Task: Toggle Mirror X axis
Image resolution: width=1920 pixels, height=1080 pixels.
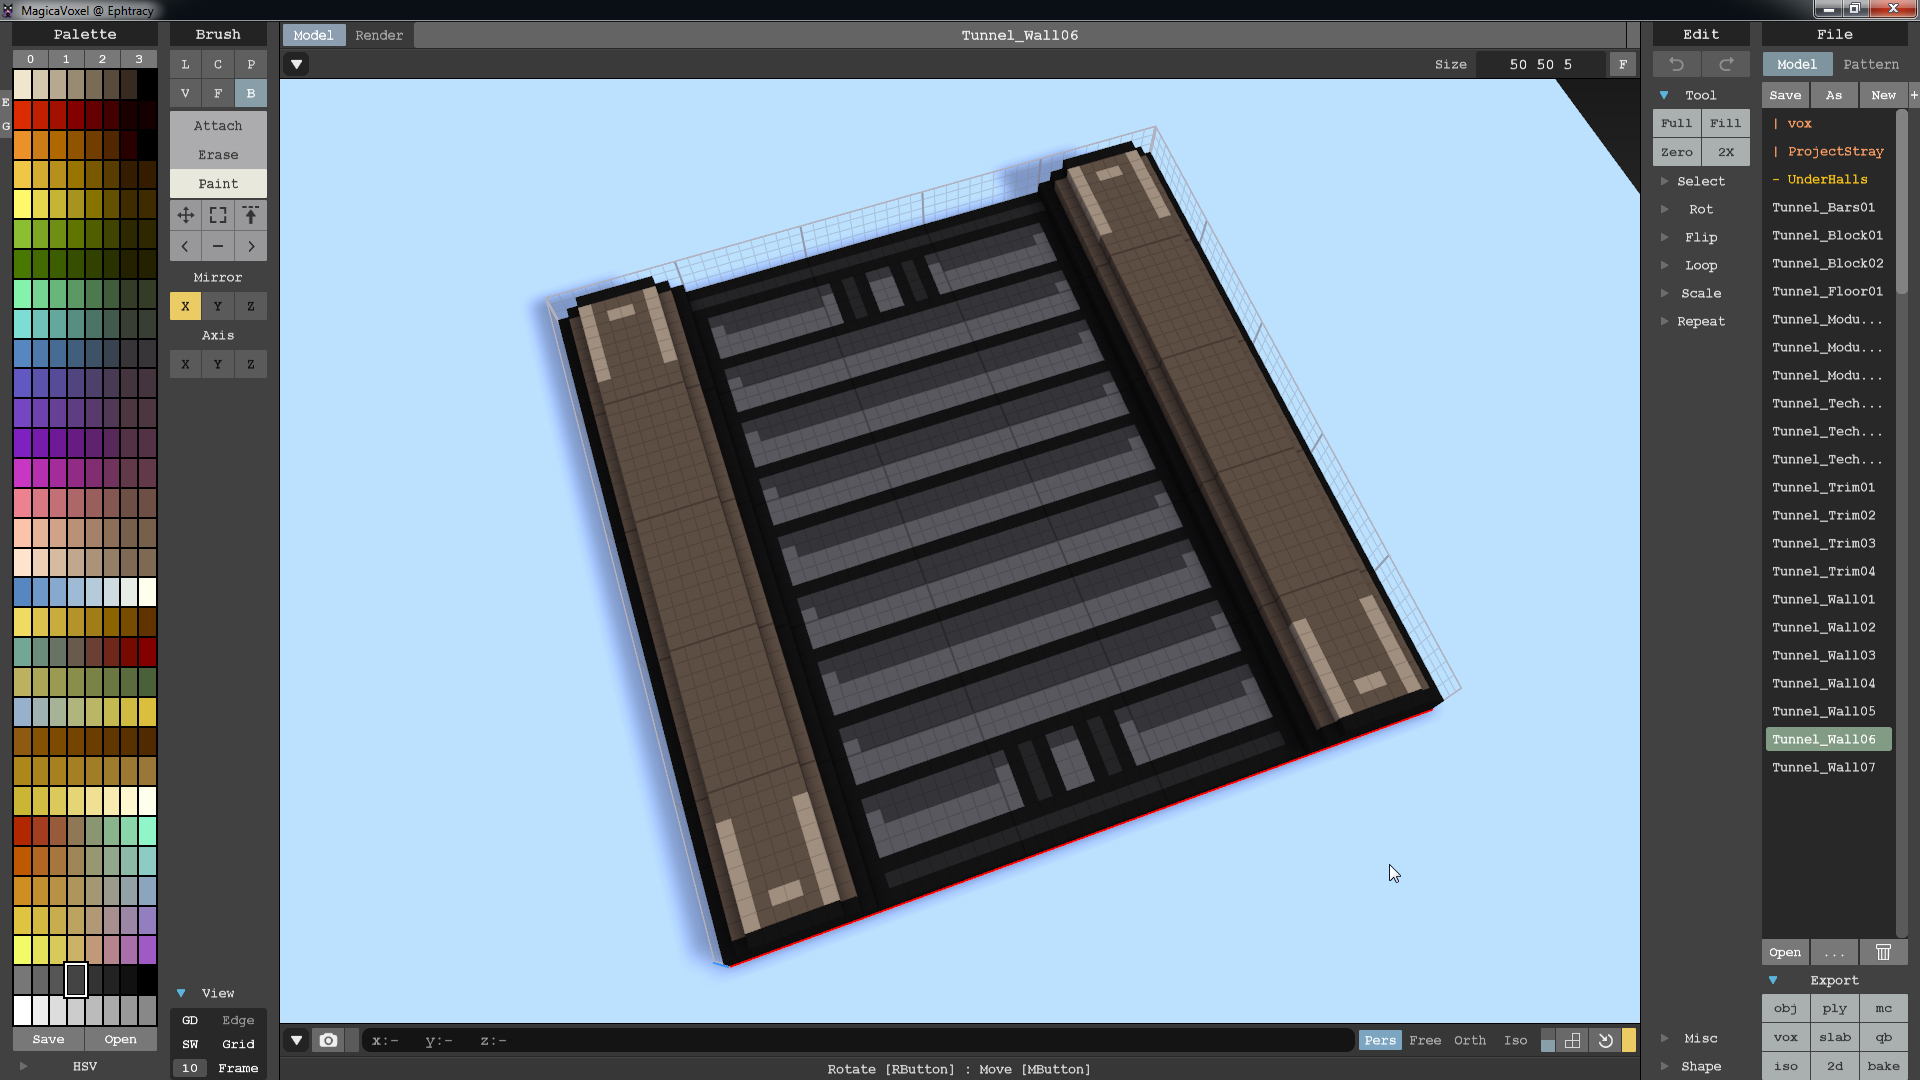Action: 185,306
